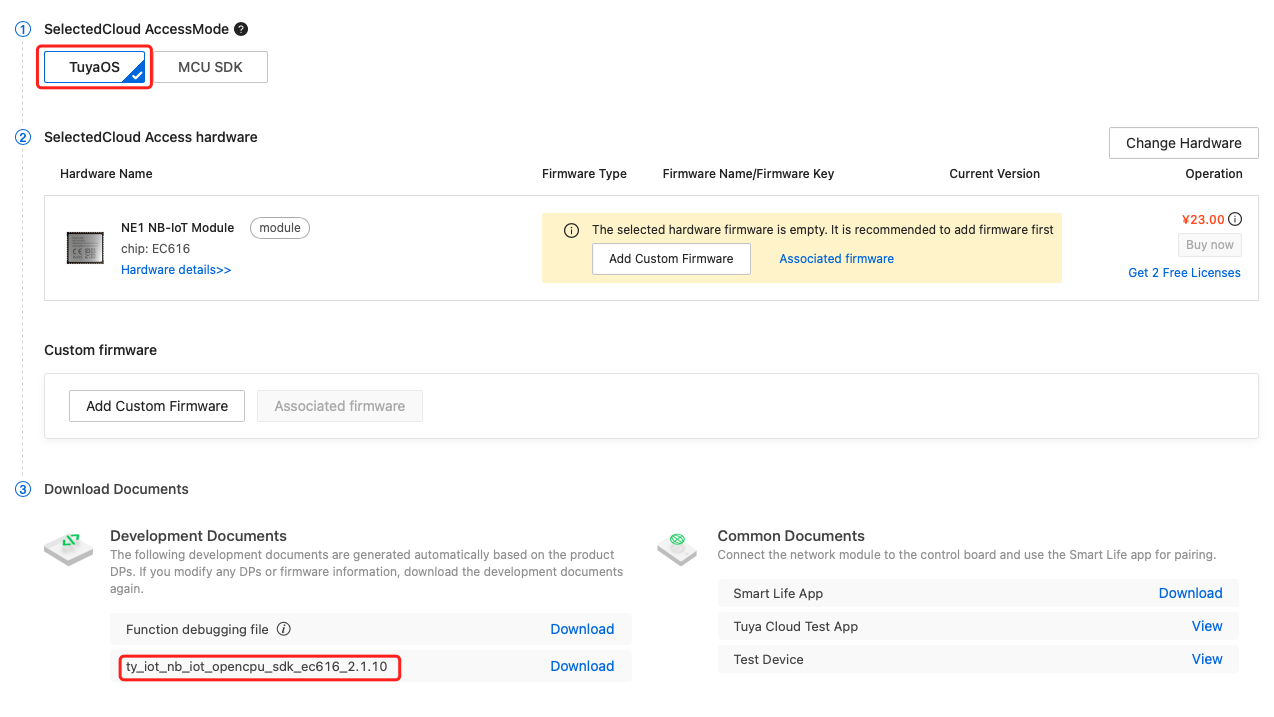Click the Test Device label

point(768,660)
